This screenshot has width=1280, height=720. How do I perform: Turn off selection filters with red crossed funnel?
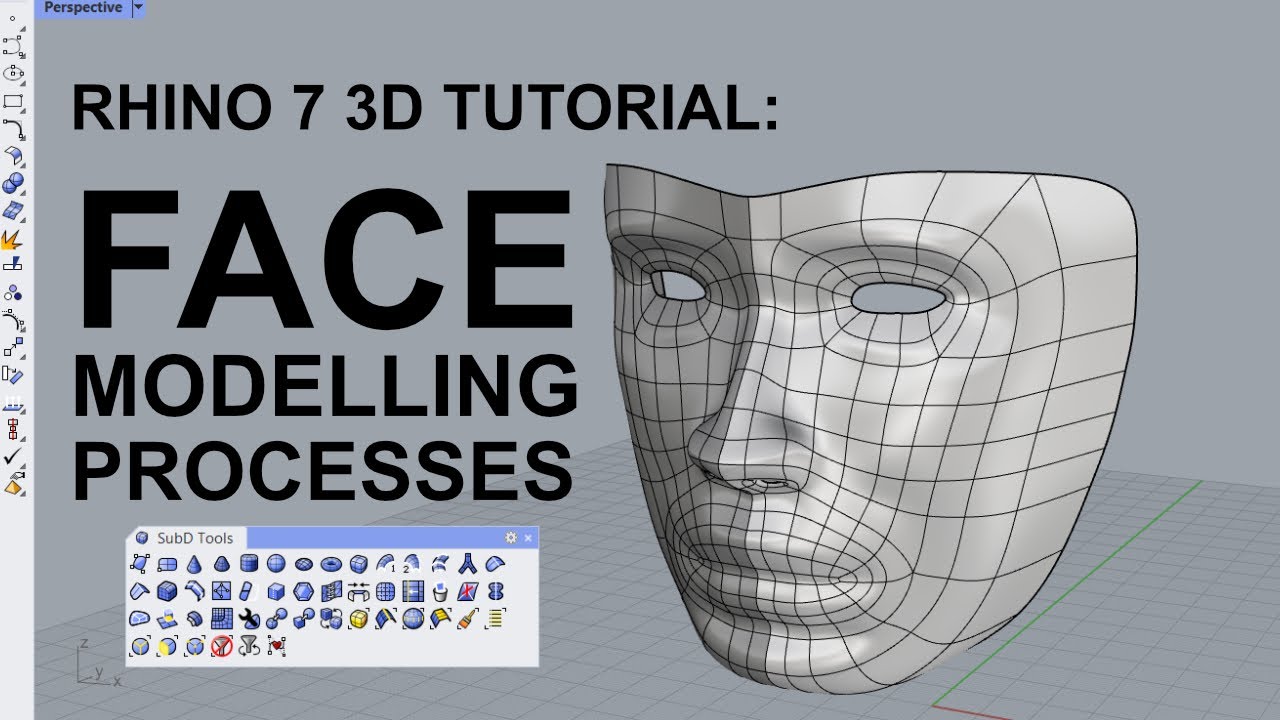coord(222,646)
